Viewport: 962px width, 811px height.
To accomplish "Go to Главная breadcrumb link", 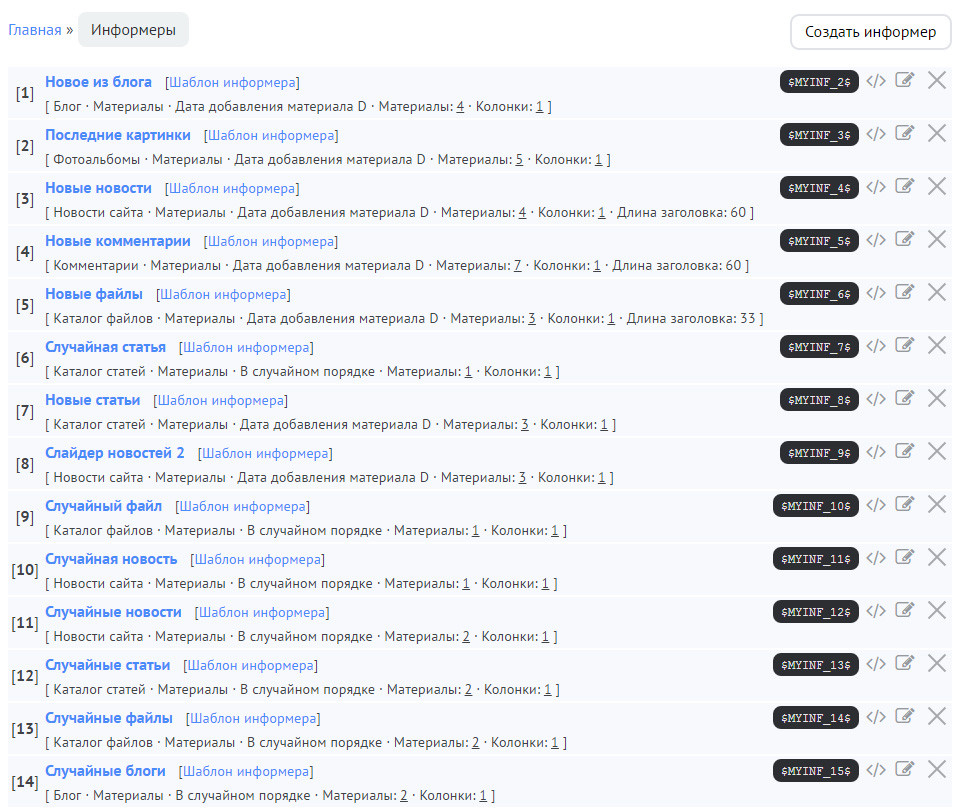I will click(35, 30).
